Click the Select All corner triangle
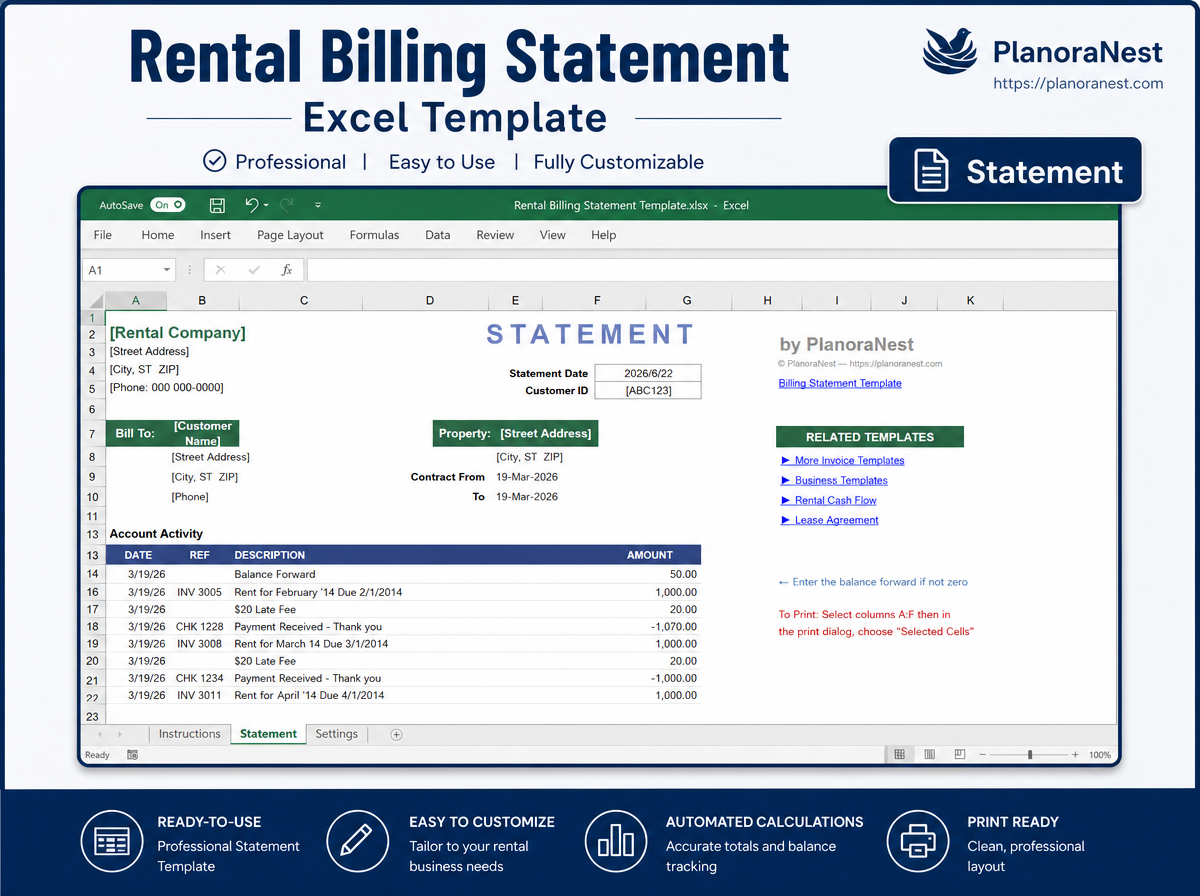 [x=94, y=300]
